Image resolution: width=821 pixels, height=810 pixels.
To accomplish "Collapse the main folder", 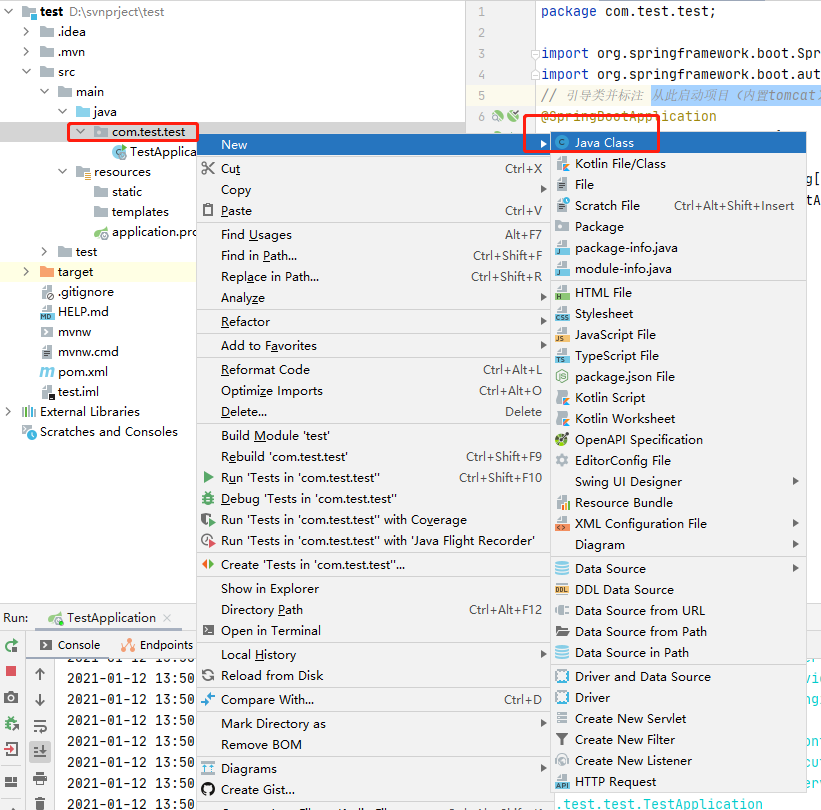I will coord(45,91).
